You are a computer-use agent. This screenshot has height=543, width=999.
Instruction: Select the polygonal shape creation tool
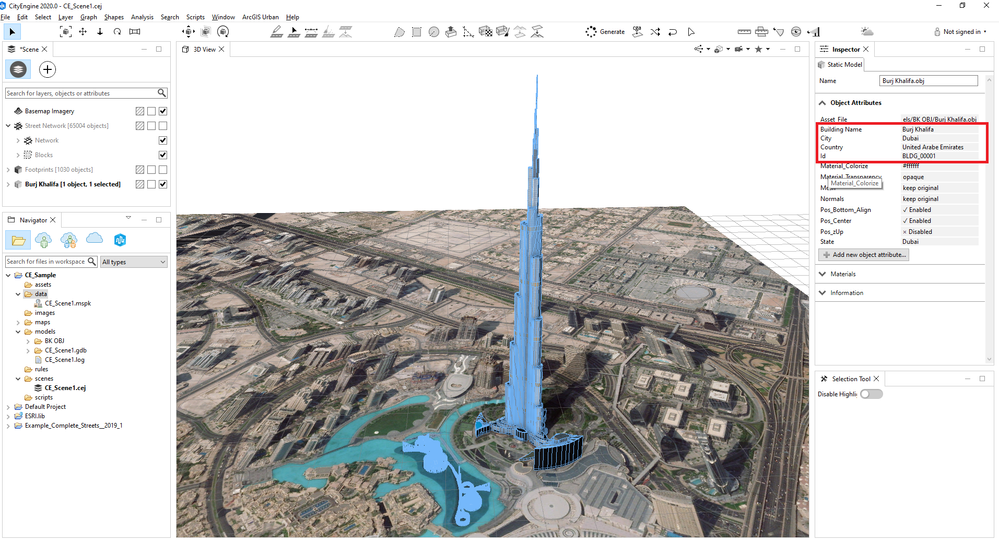[399, 32]
